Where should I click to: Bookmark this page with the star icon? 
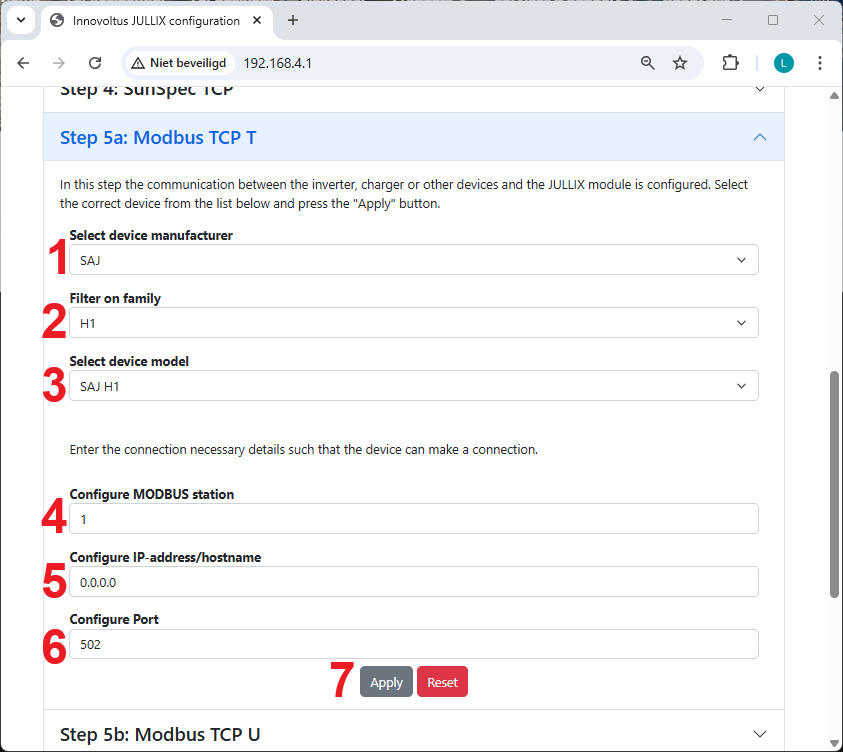680,63
